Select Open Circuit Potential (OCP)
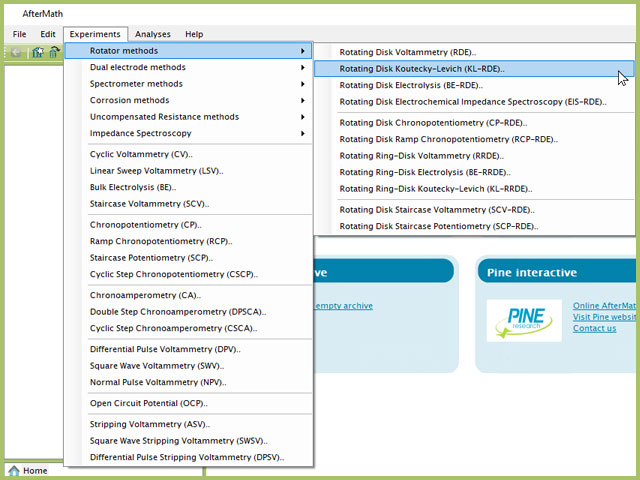The image size is (640, 480). tap(189, 403)
